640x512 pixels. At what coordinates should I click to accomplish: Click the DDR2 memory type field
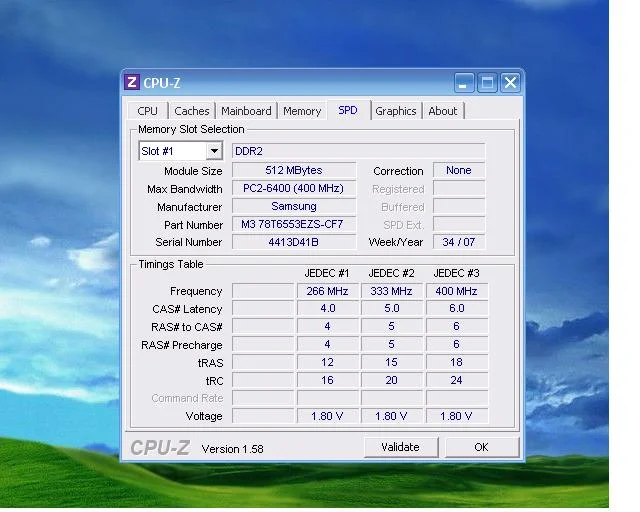point(358,151)
